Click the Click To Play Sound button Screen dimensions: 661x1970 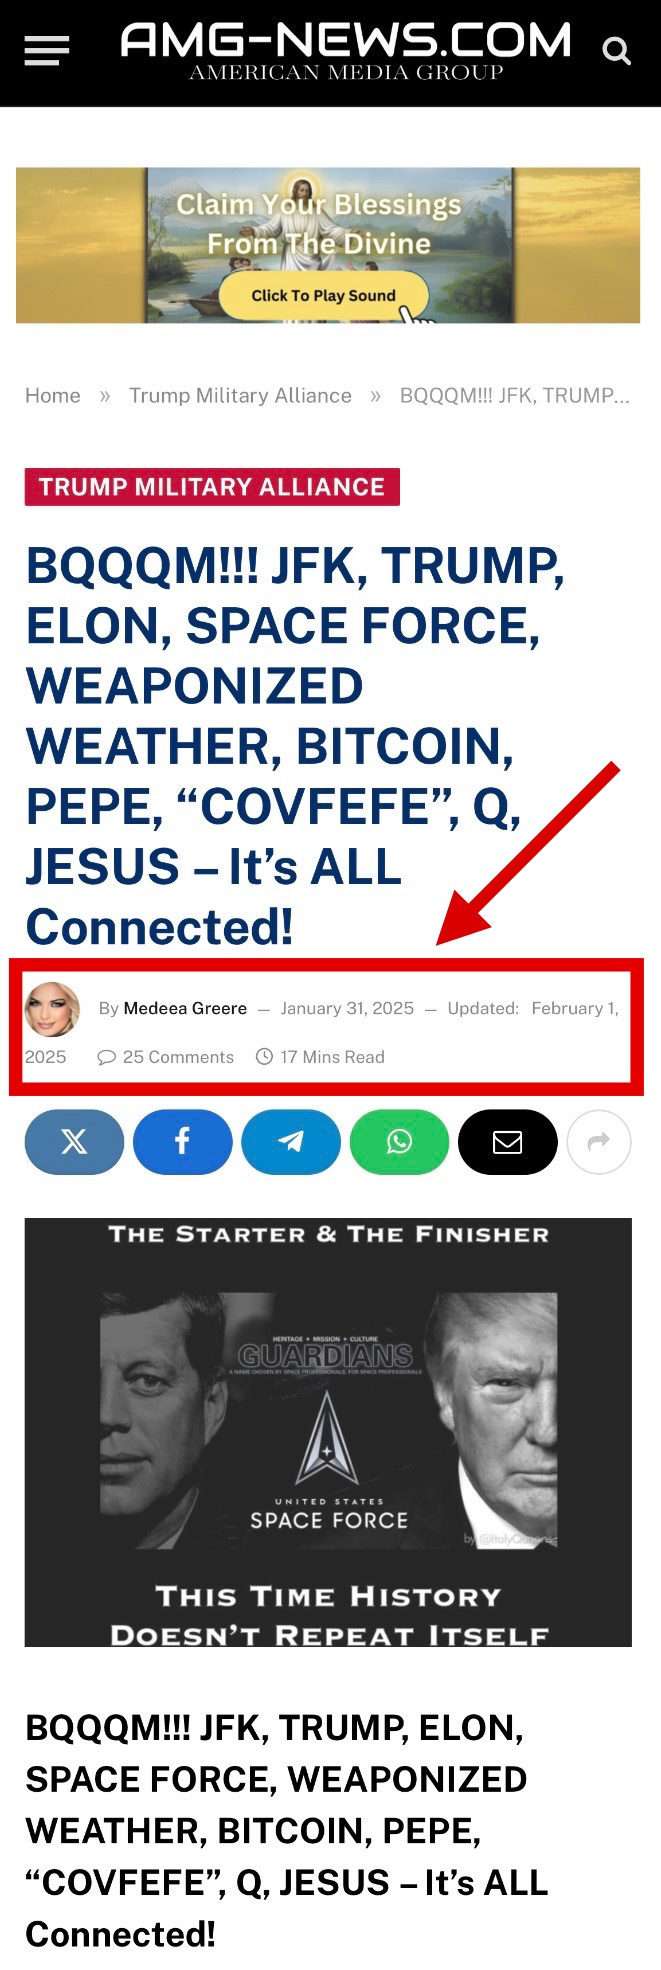(323, 296)
